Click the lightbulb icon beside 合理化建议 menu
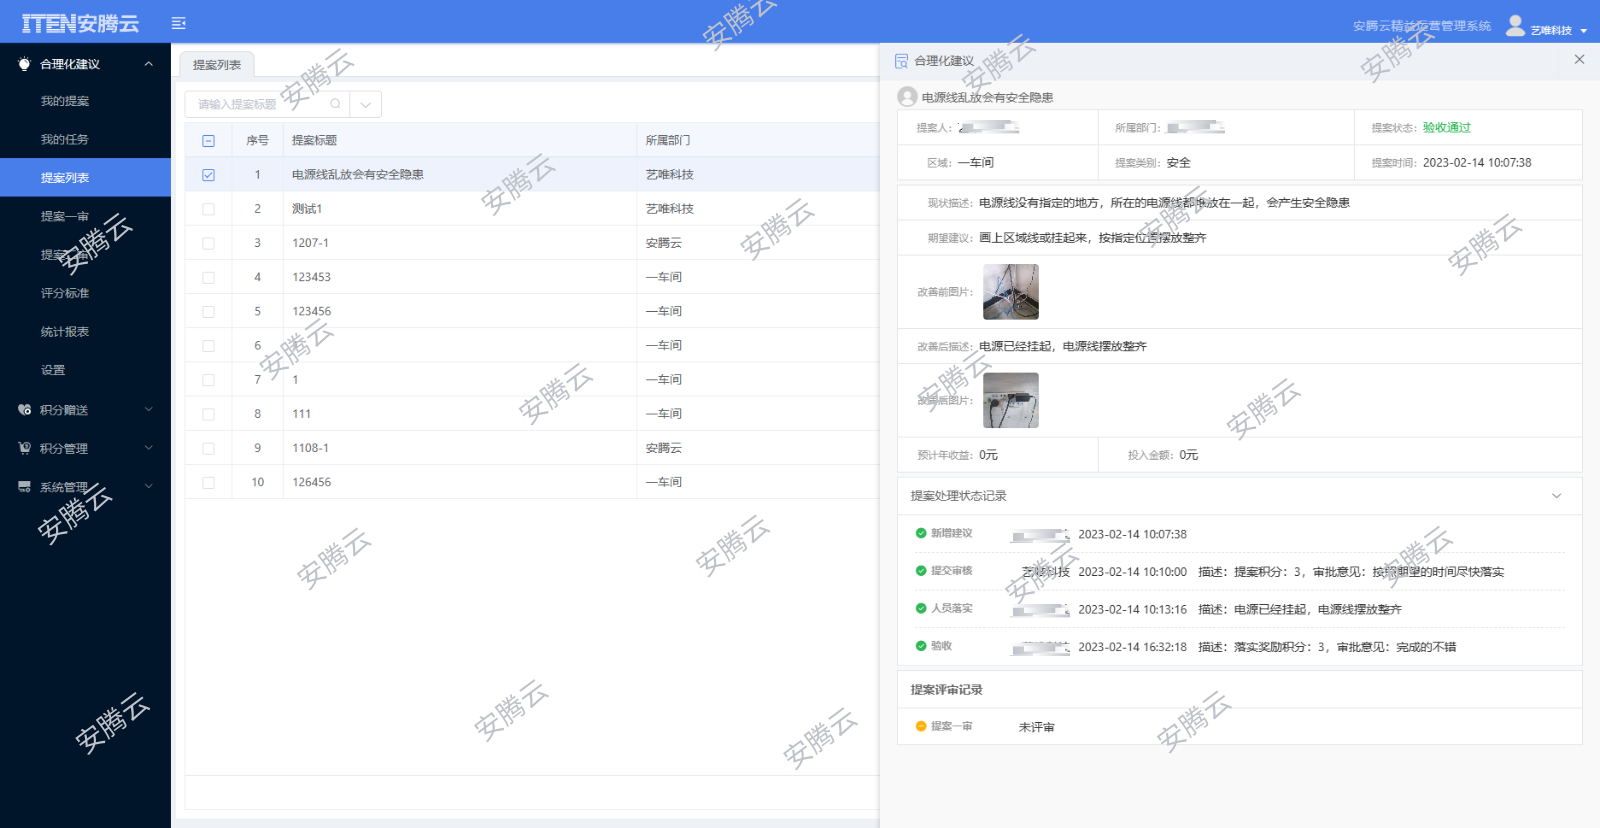Viewport: 1600px width, 828px height. [x=25, y=64]
